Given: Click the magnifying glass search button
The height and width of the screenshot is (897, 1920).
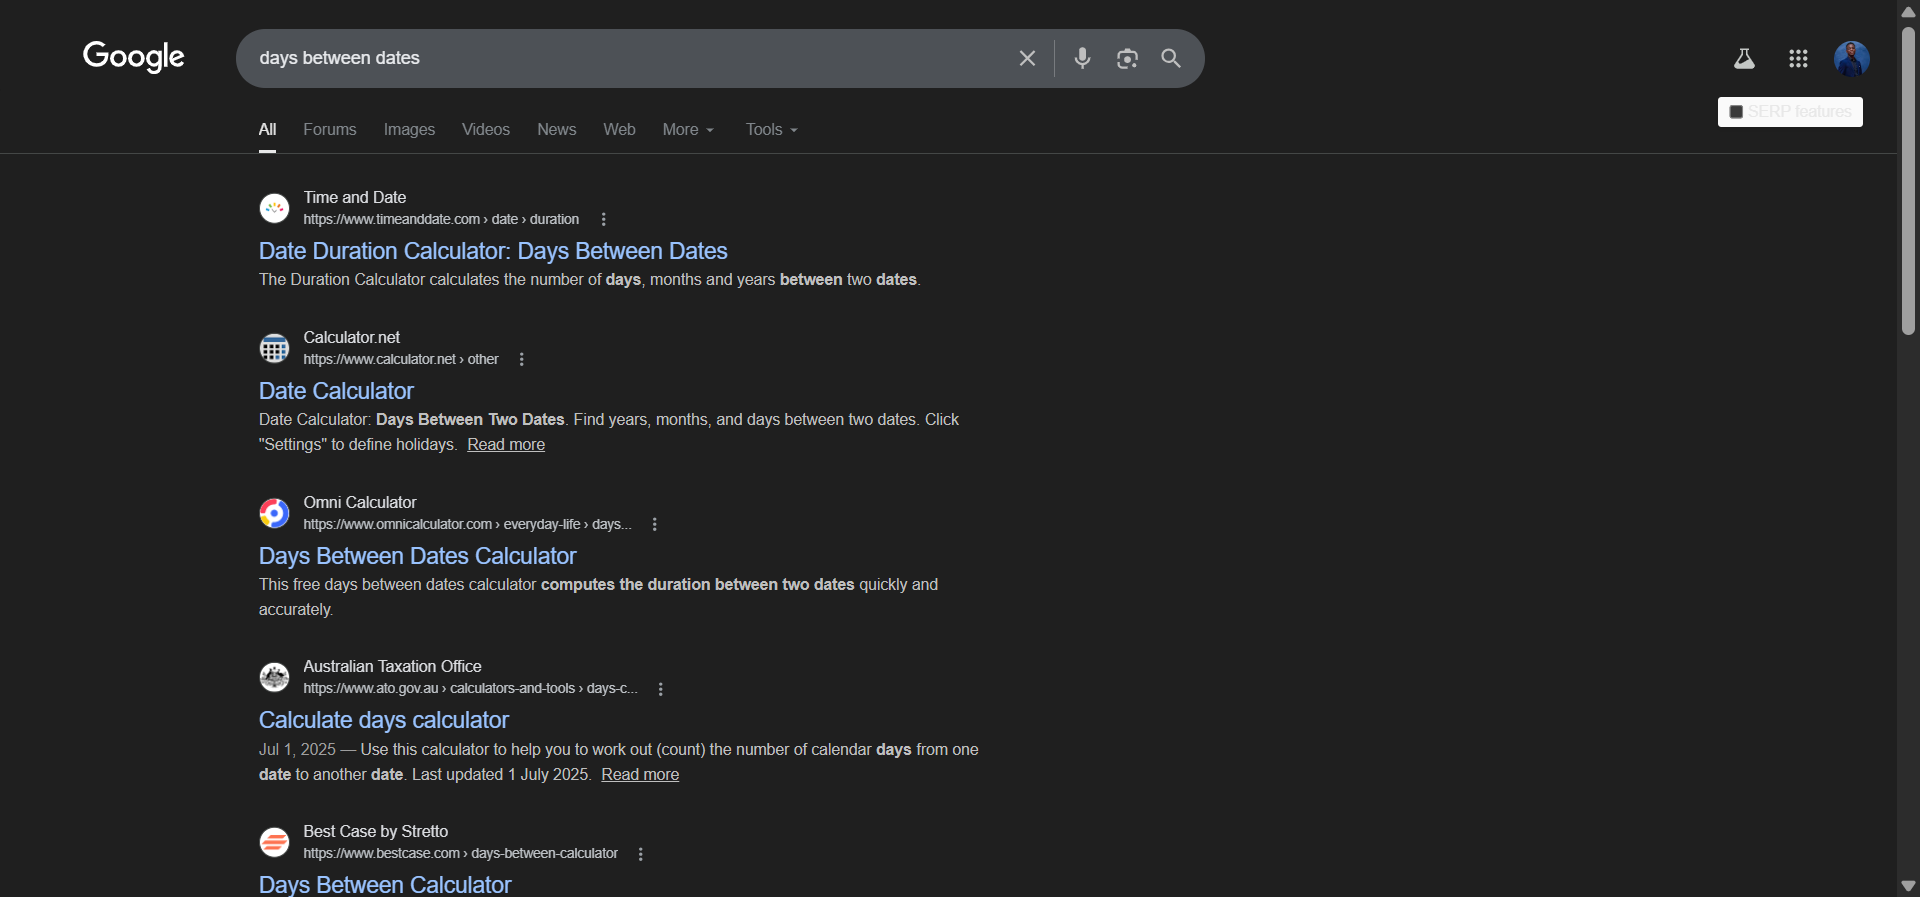Looking at the screenshot, I should 1171,58.
